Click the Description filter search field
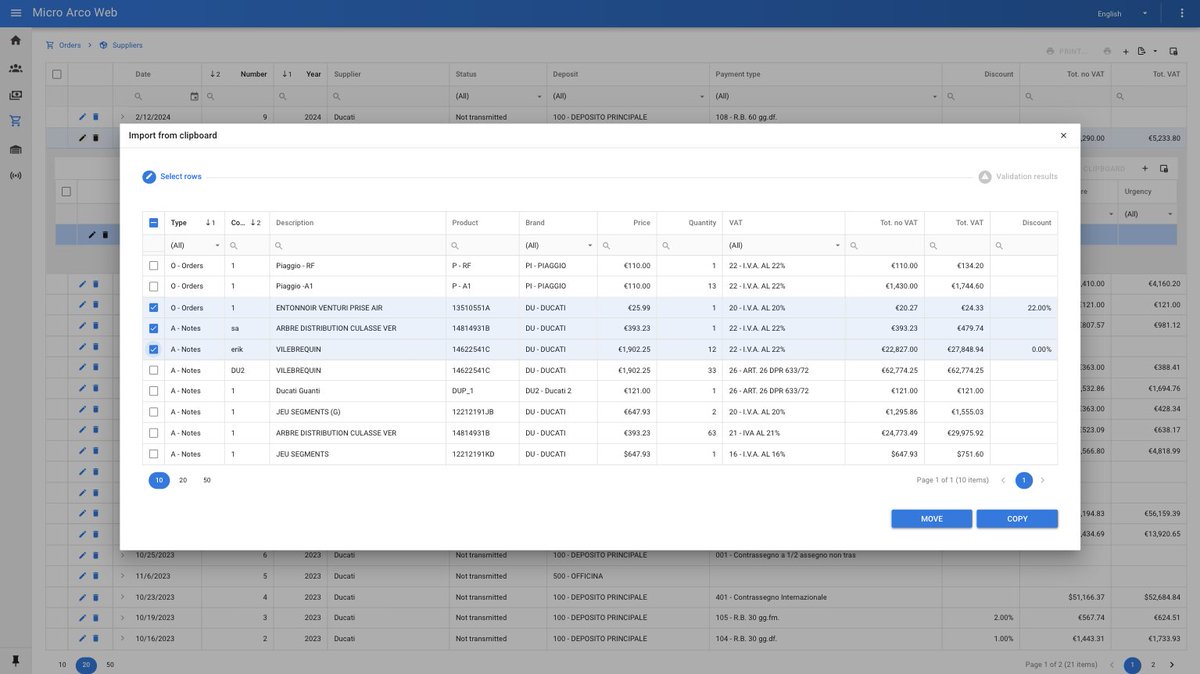 (x=358, y=245)
